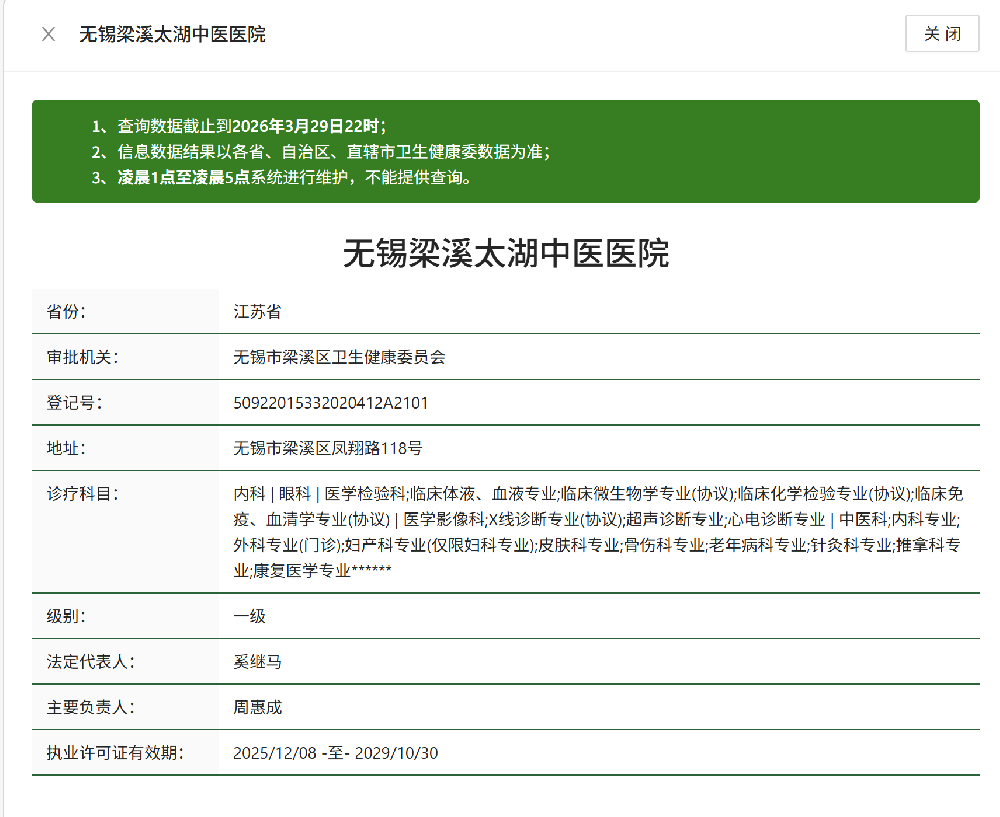Click the 省份 label
This screenshot has width=1000, height=817.
coord(66,312)
